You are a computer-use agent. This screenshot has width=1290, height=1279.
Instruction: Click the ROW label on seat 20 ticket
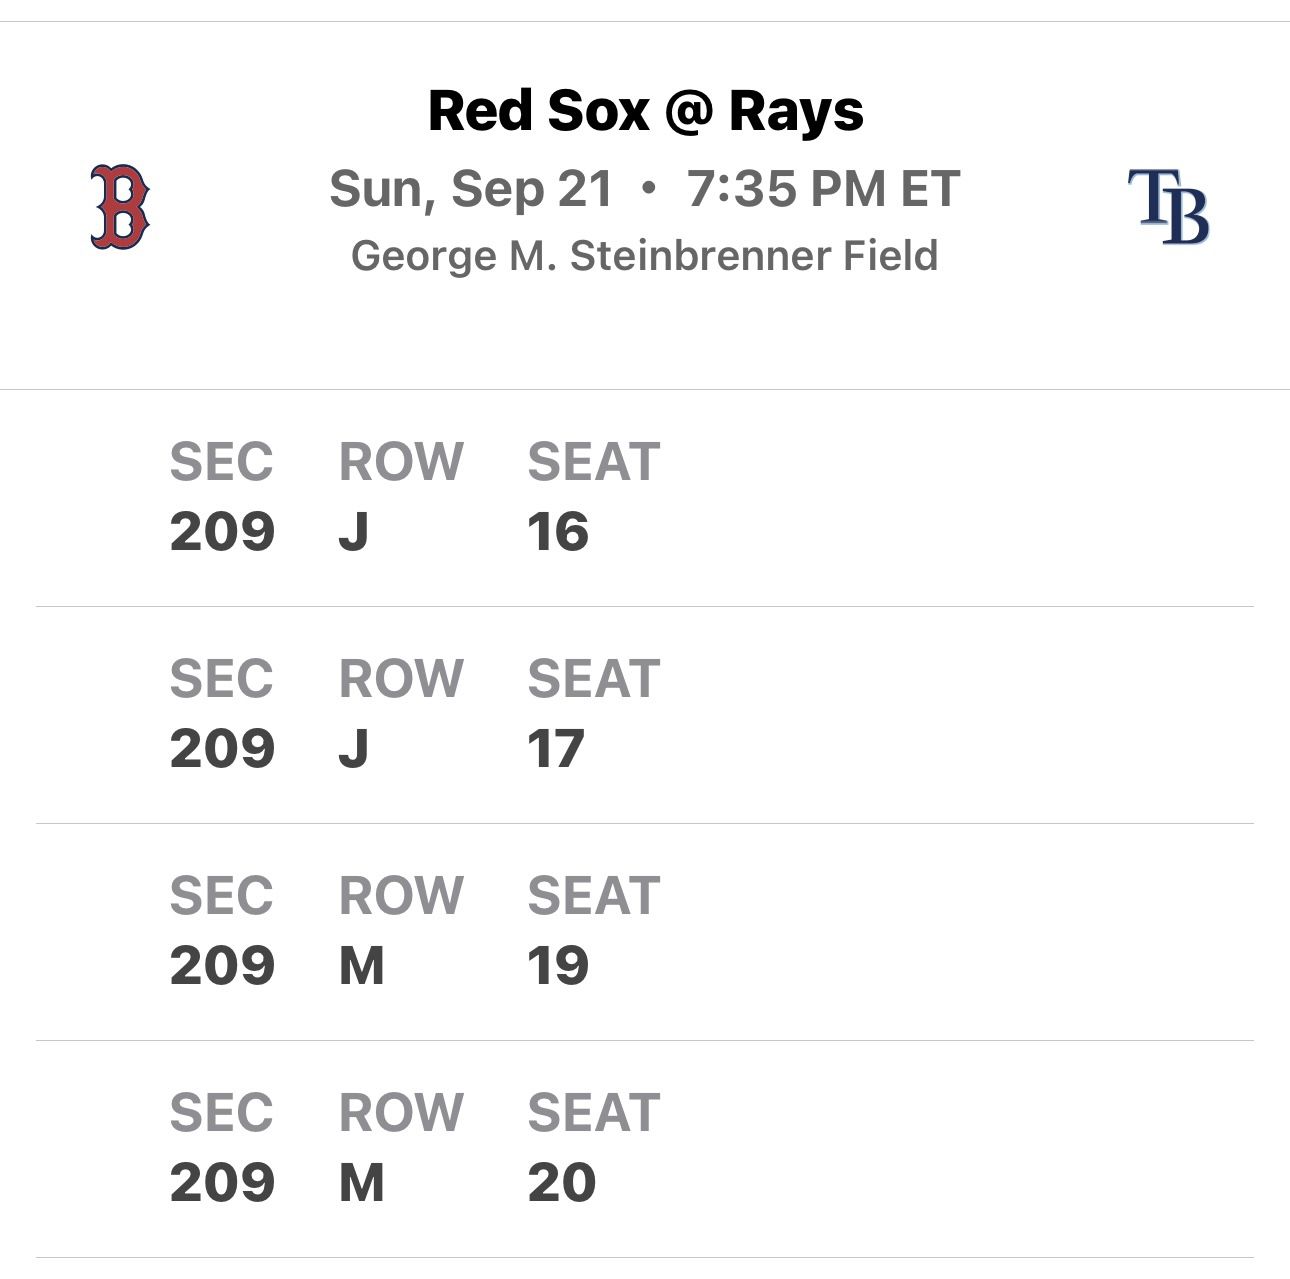401,1113
